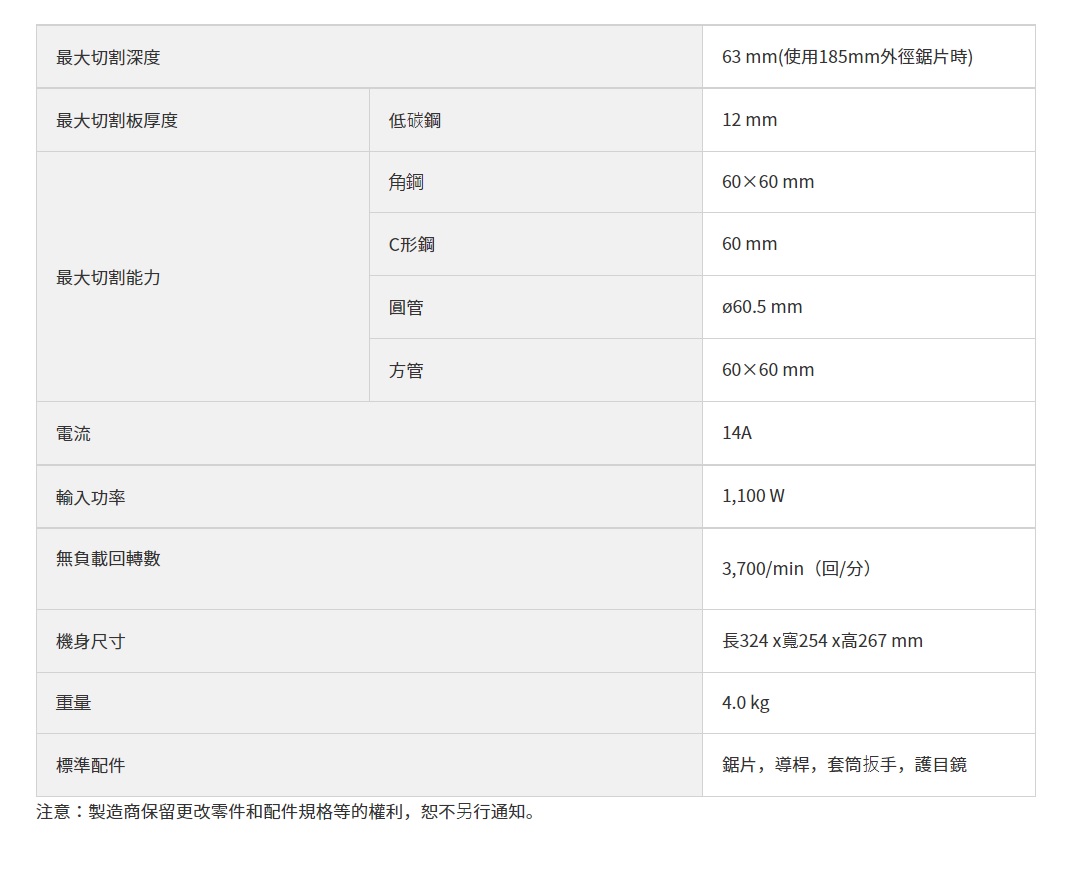Select the 4.0 kg weight value
Image resolution: width=1076 pixels, height=876 pixels.
click(x=745, y=703)
